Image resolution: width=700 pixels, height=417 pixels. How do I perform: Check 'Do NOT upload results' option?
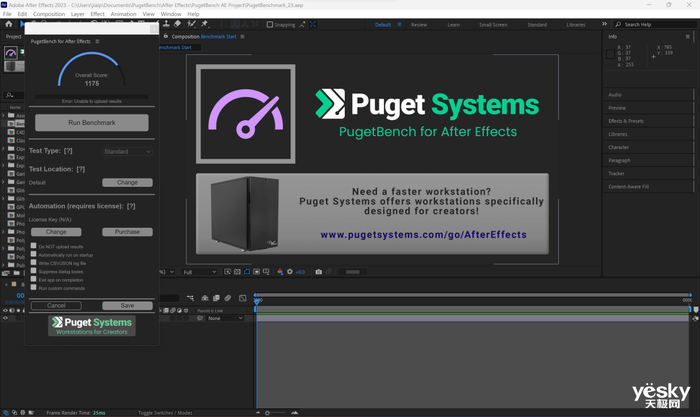pyautogui.click(x=33, y=246)
